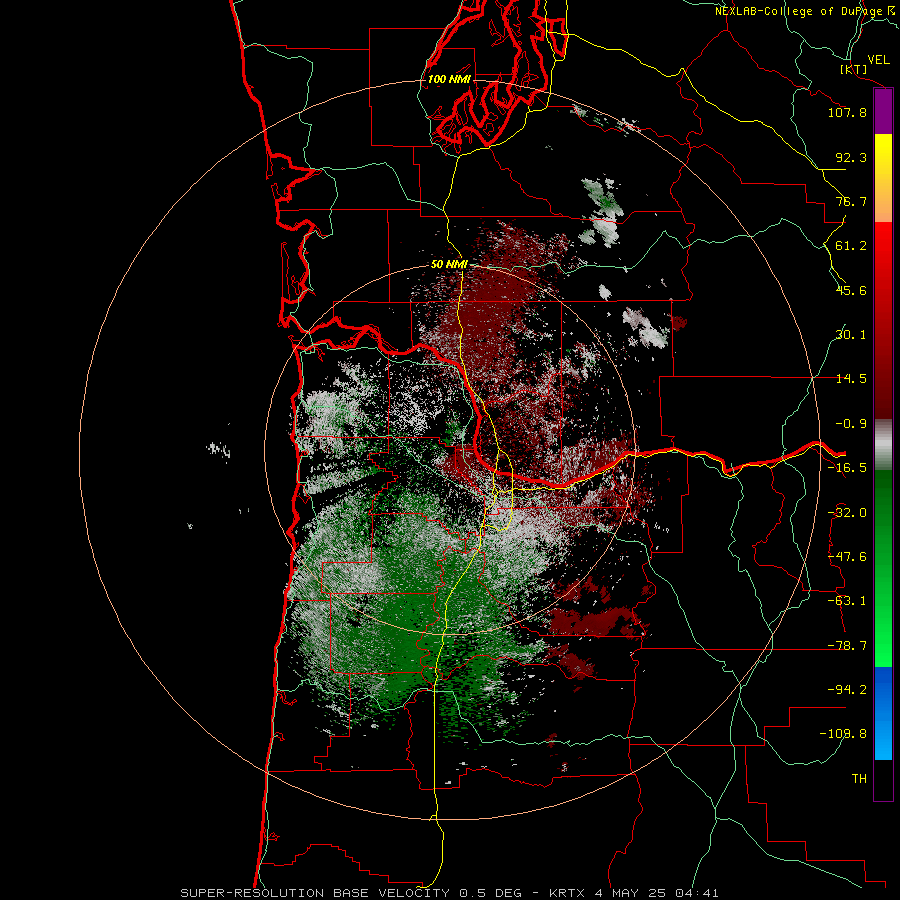The width and height of the screenshot is (900, 900).
Task: Click the purple segment of the color bar
Action: [x=883, y=111]
